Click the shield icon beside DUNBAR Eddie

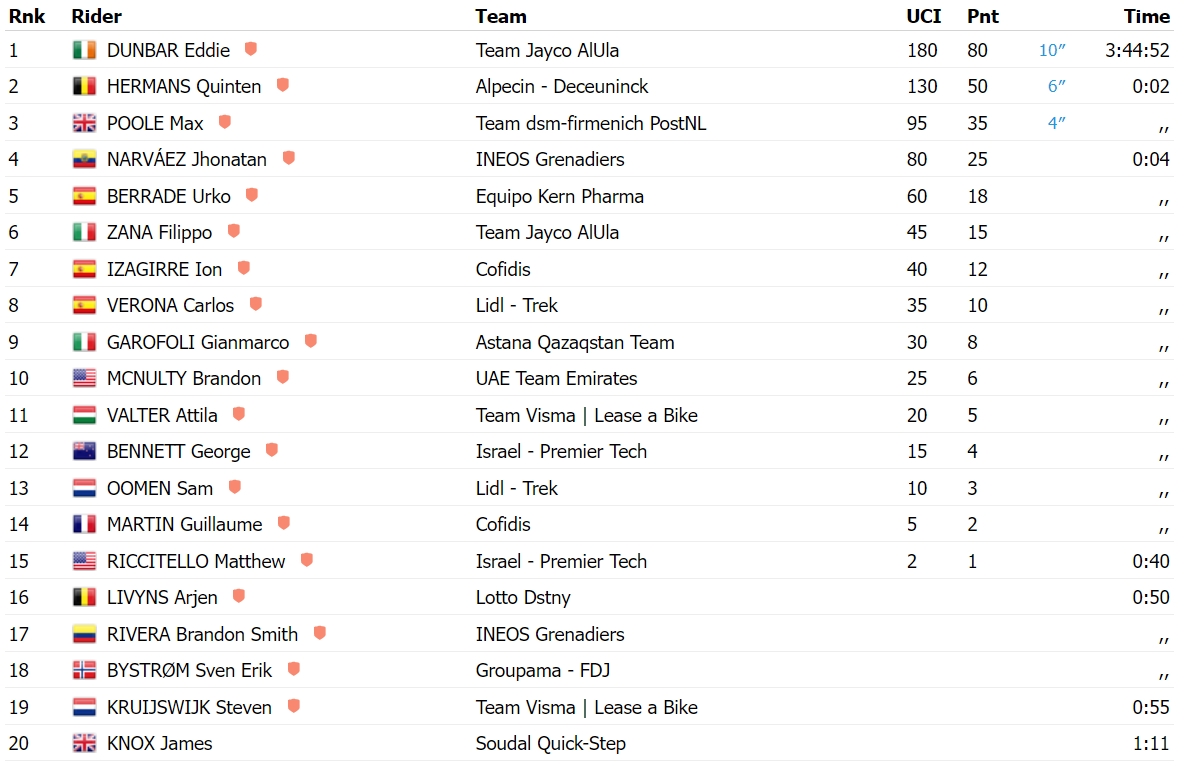point(251,49)
